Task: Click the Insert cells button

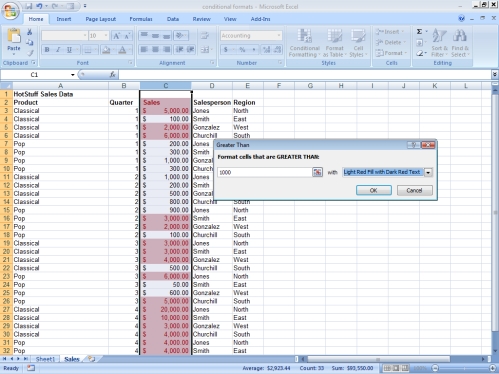Action: (x=389, y=32)
